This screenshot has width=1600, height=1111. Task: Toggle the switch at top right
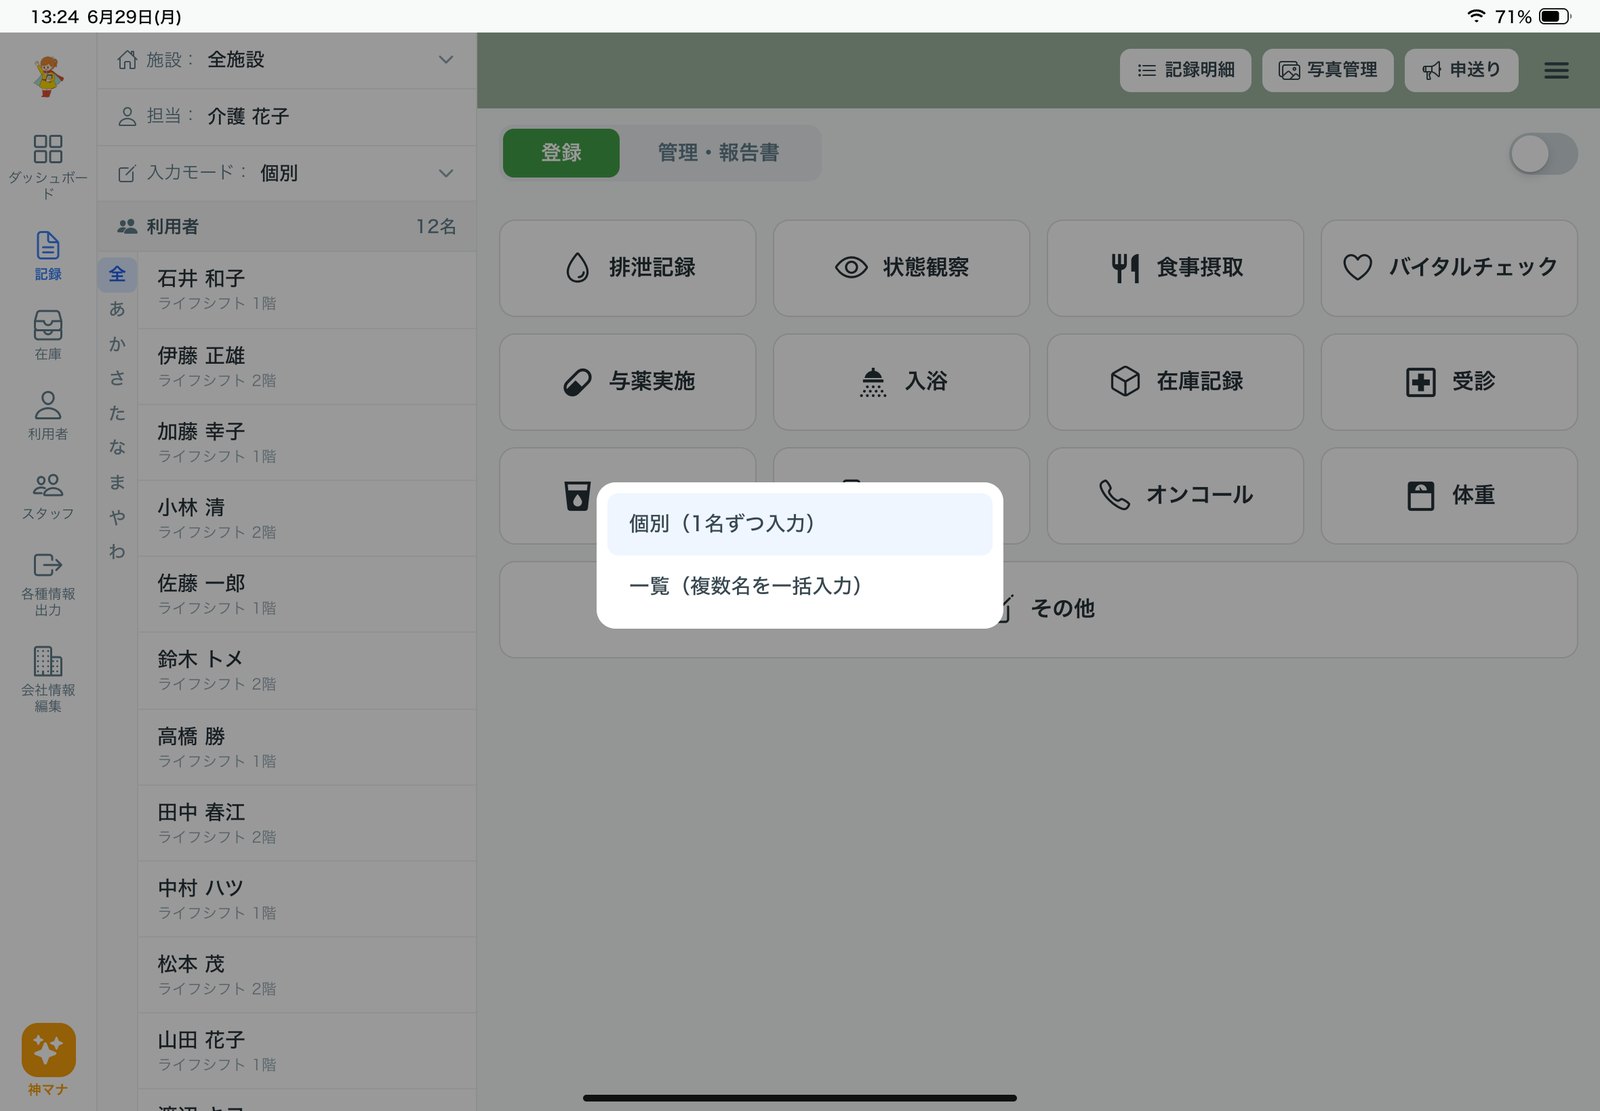click(x=1543, y=154)
